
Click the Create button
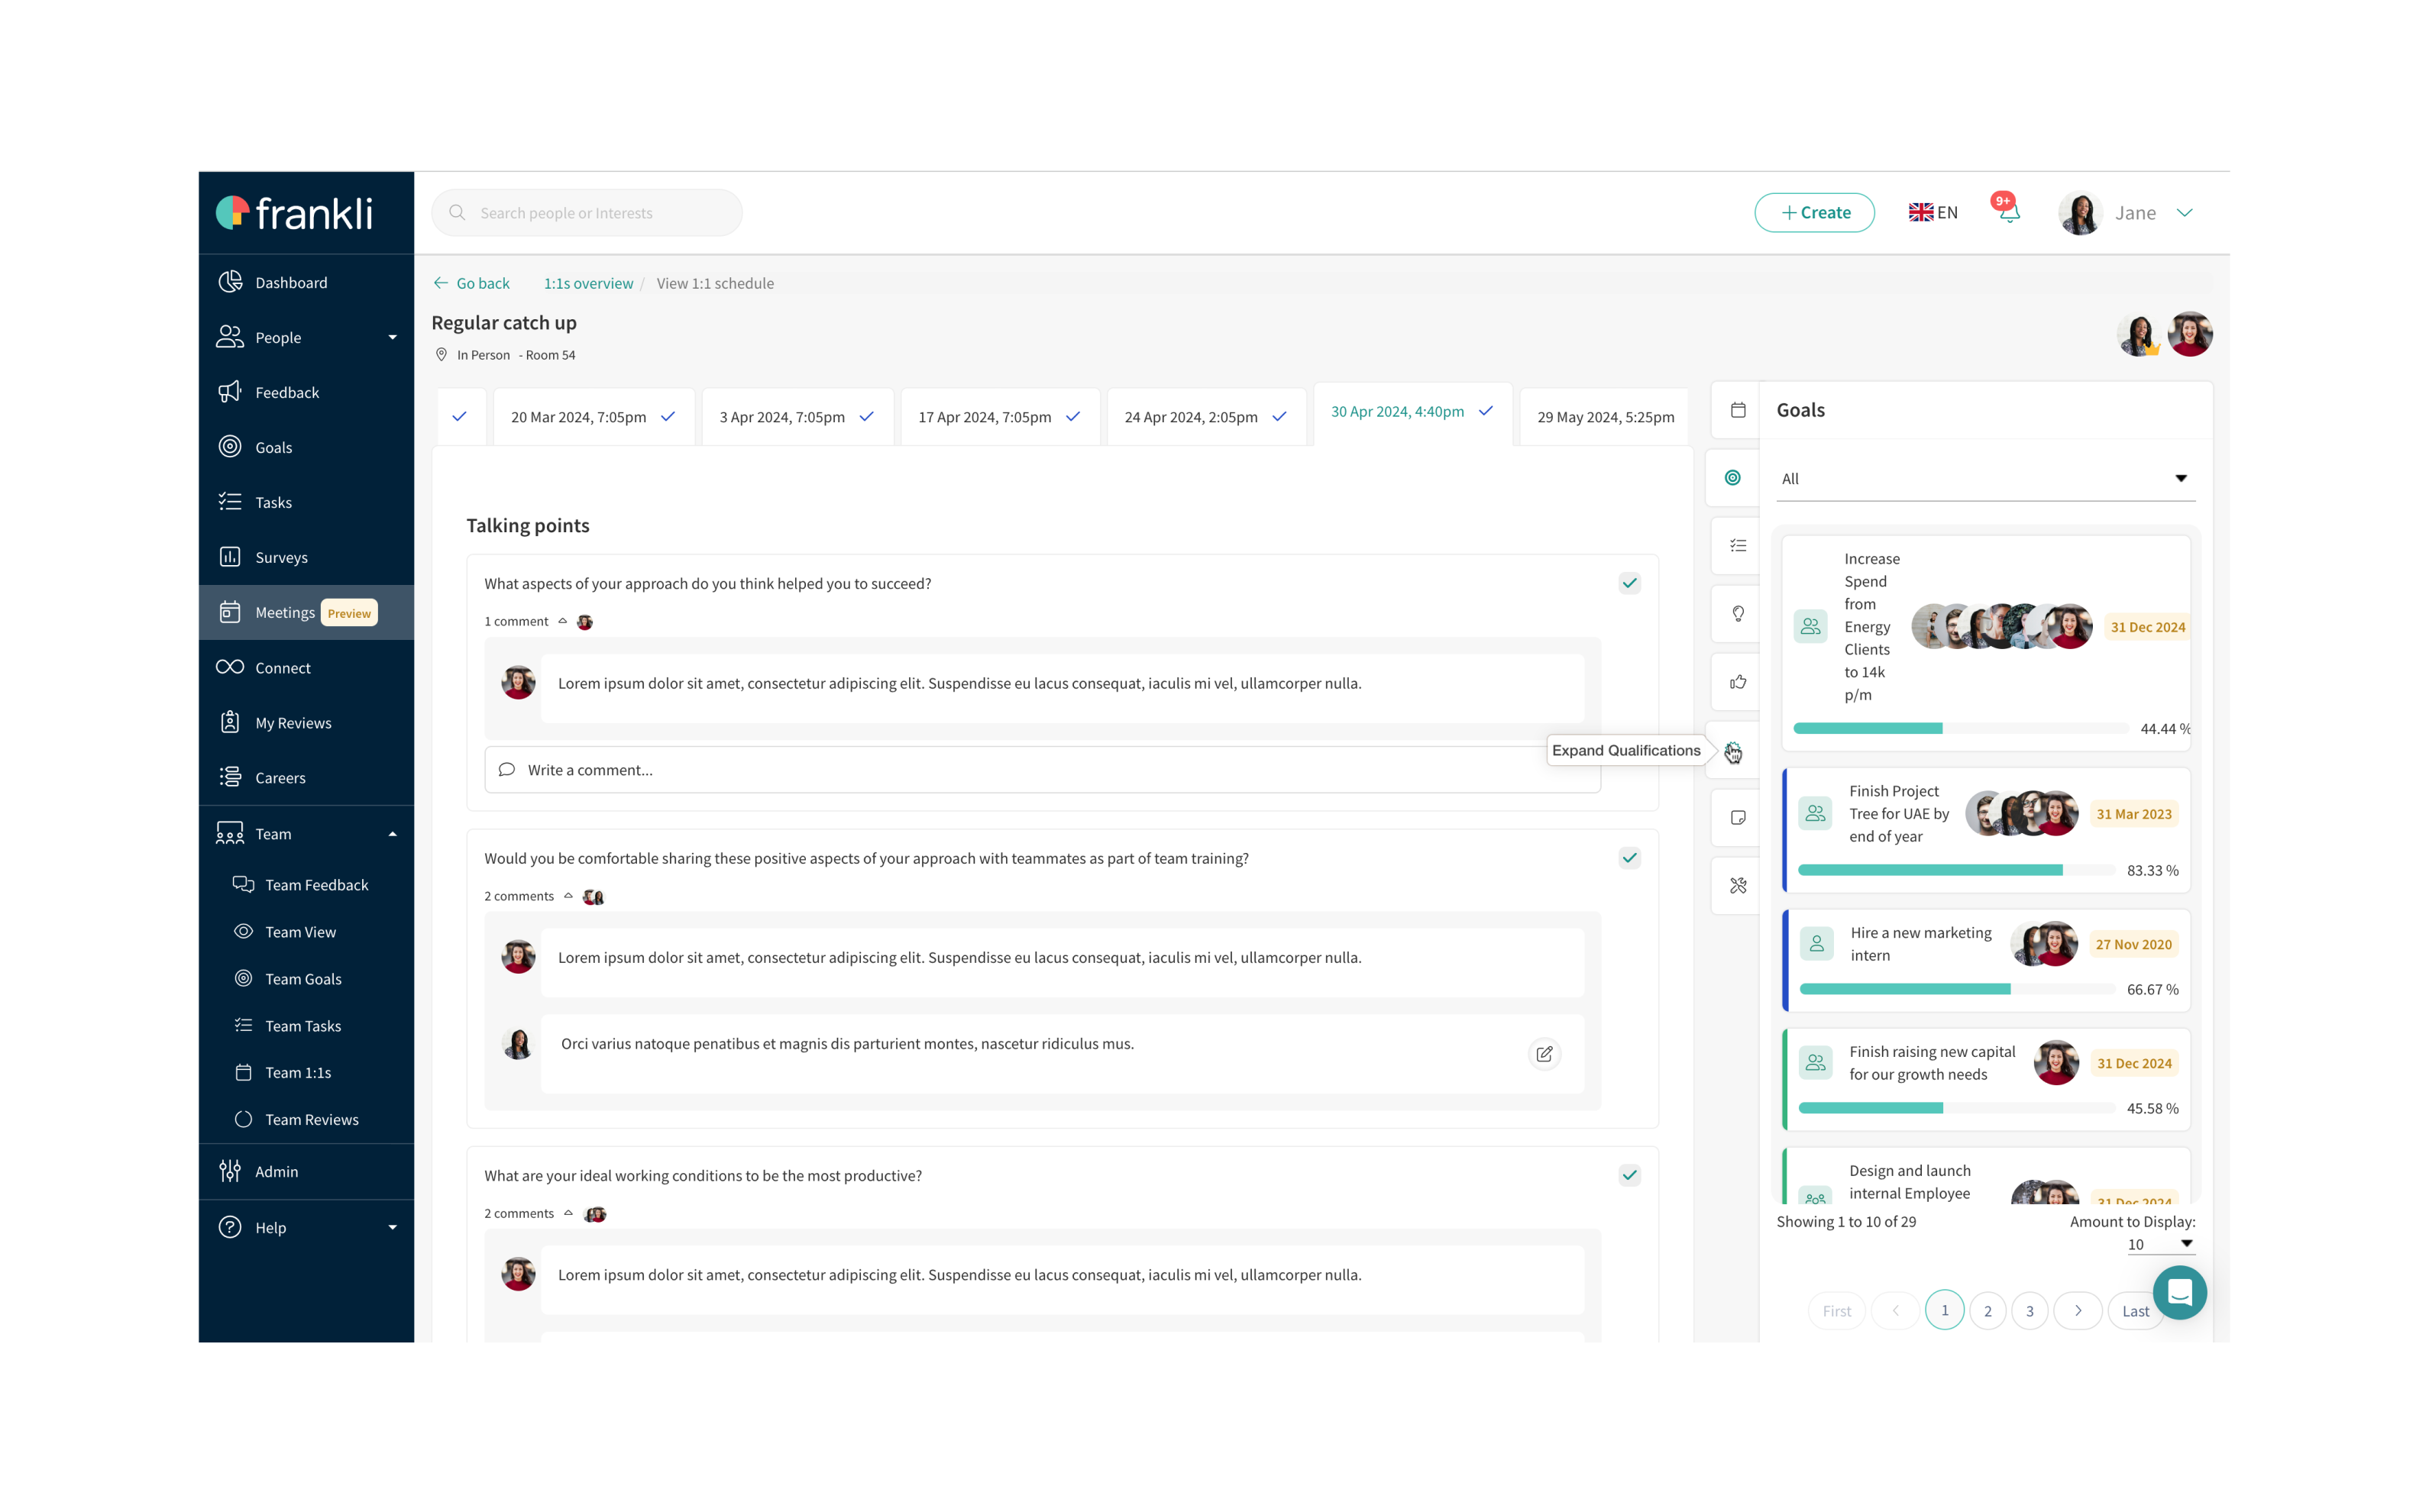(1814, 213)
